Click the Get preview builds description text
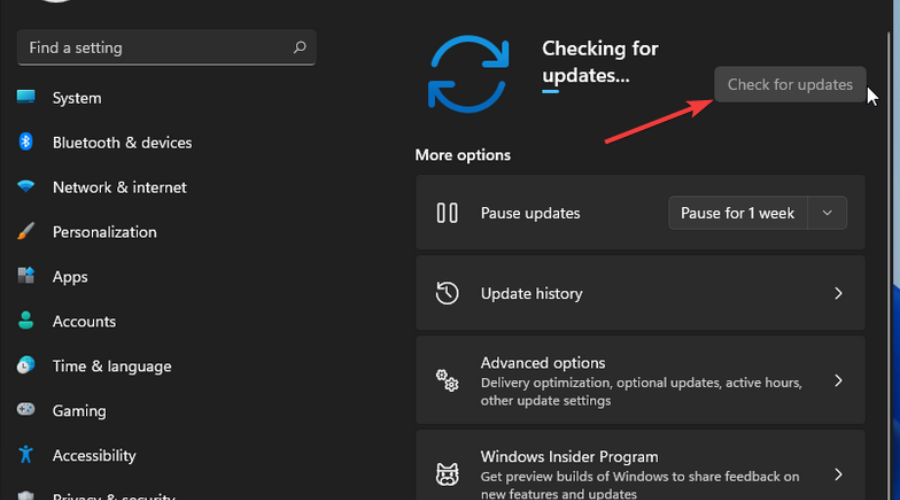This screenshot has height=500, width=900. pyautogui.click(x=640, y=485)
